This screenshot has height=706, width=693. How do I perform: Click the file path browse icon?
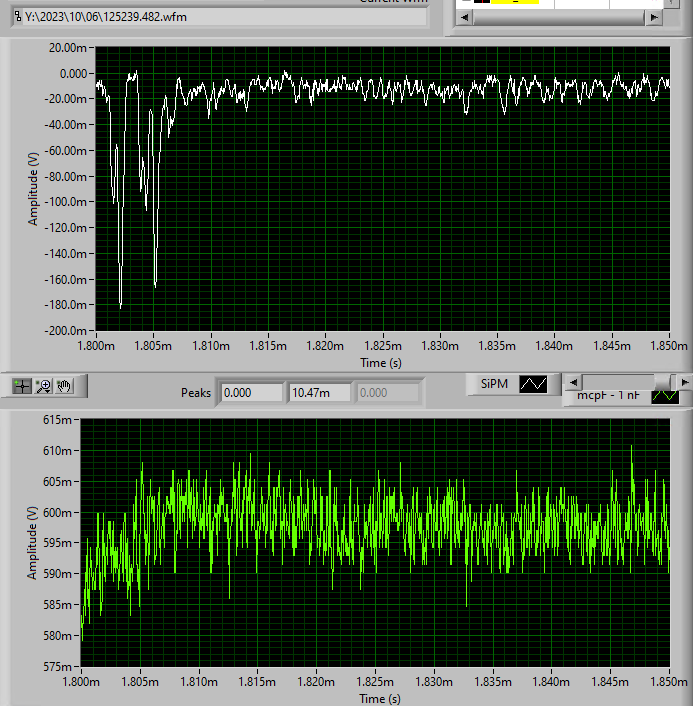pyautogui.click(x=17, y=17)
